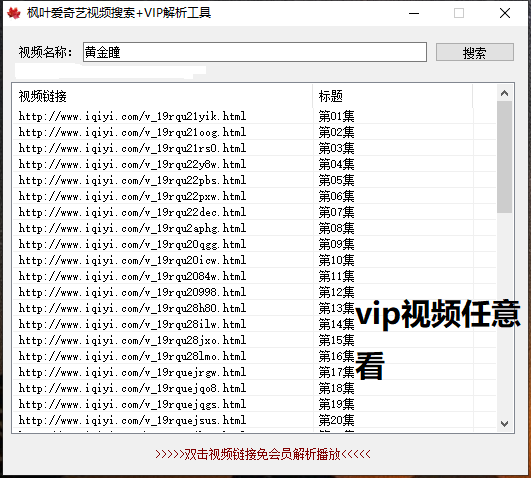This screenshot has height=478, width=531.
Task: Click the red 双击视频链接免会员解析播放 notice
Action: coord(263,454)
